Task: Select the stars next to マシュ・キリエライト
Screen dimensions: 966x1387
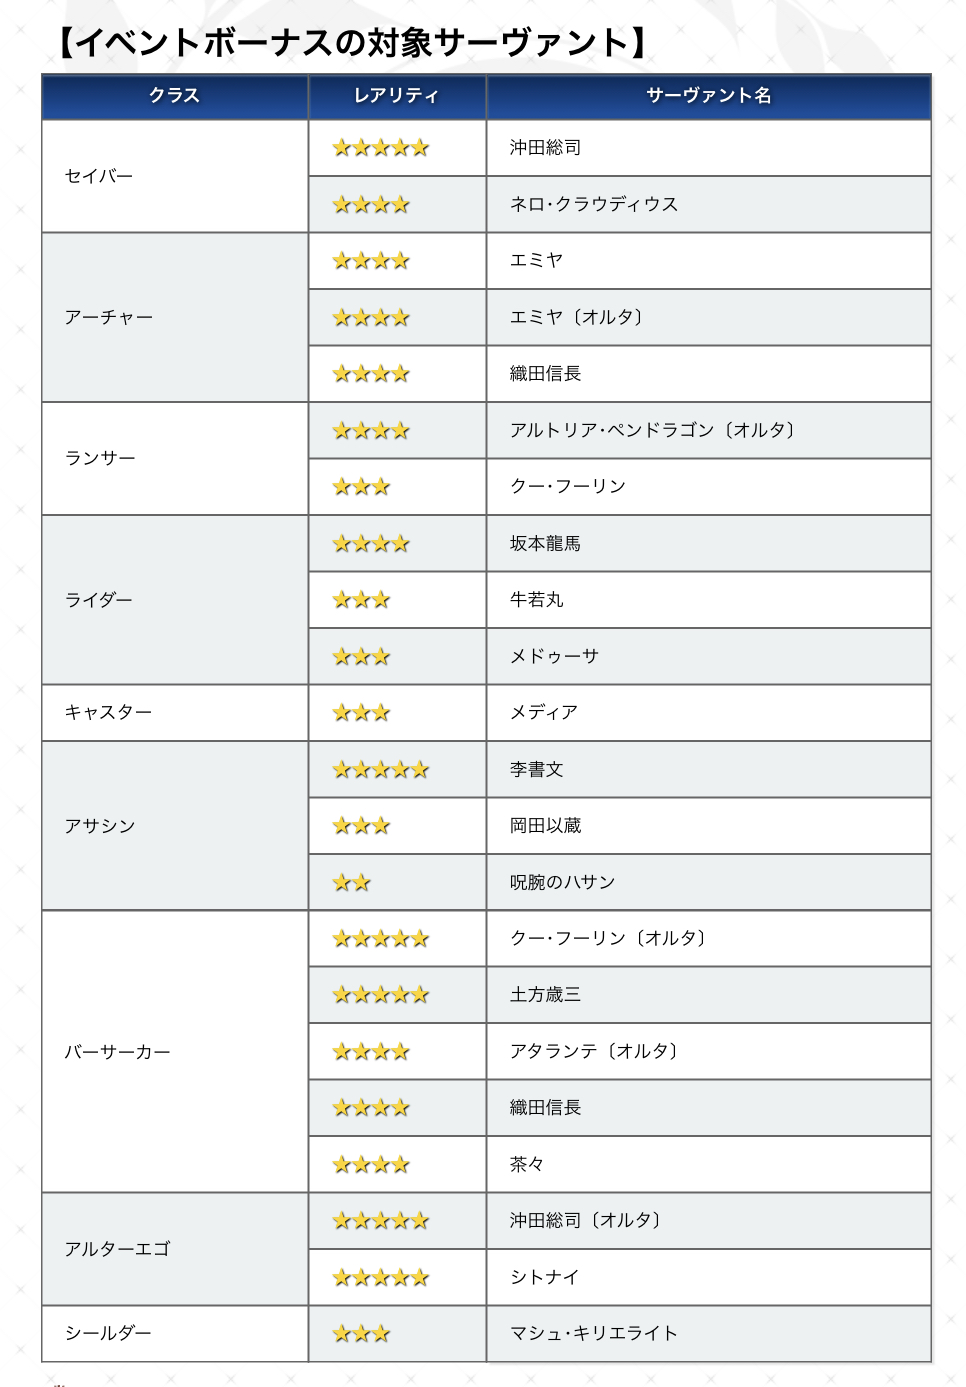Action: coord(361,1333)
